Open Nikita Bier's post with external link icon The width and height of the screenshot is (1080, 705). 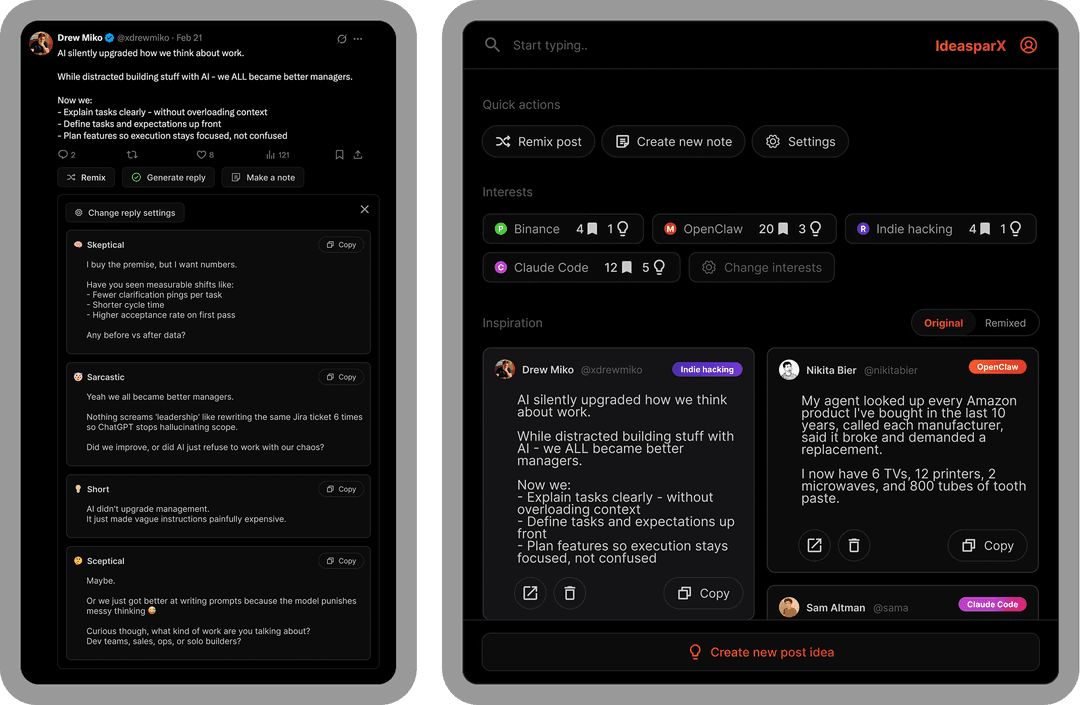[x=814, y=545]
